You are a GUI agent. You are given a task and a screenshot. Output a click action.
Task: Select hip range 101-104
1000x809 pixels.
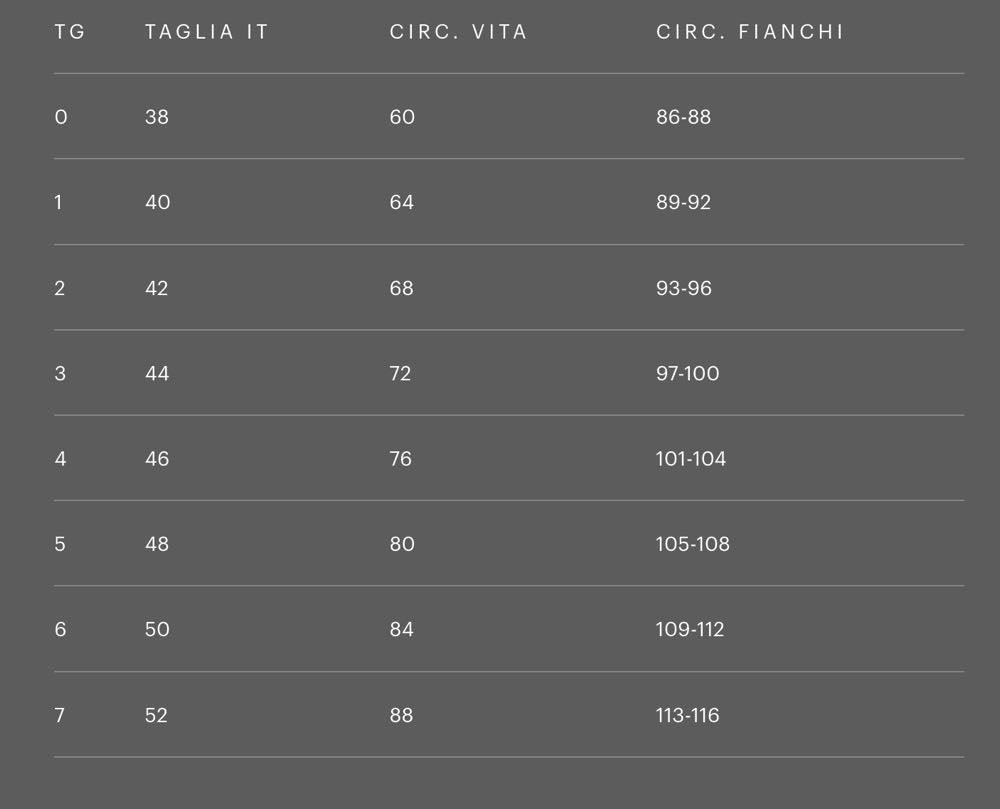point(691,459)
